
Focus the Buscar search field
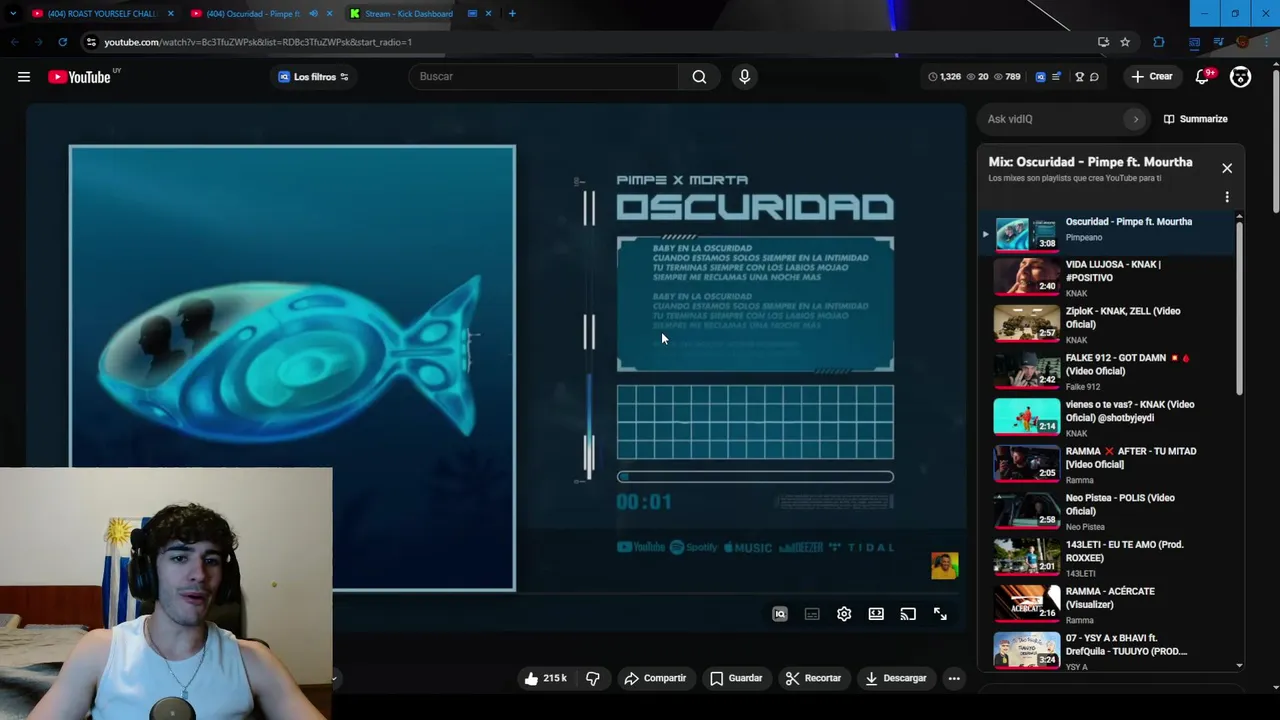[x=543, y=77]
